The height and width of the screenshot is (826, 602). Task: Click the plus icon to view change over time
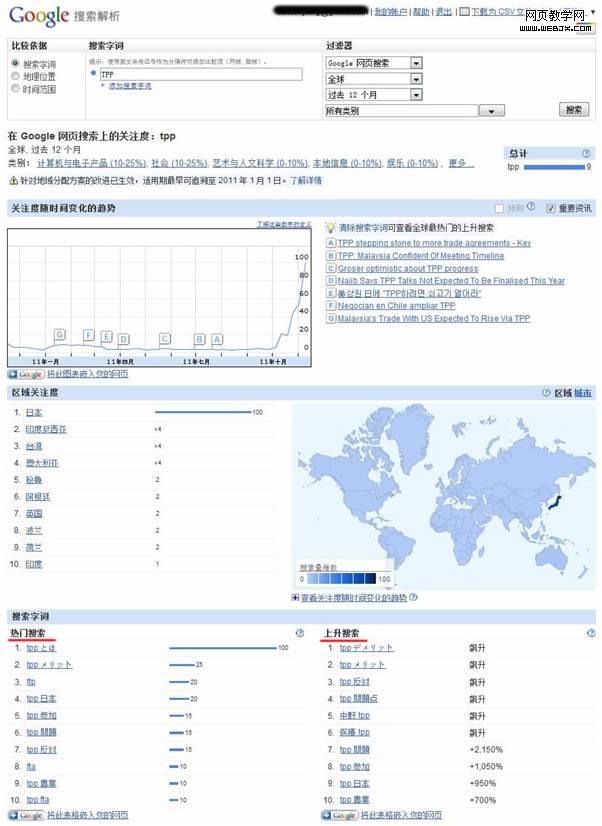pos(295,597)
